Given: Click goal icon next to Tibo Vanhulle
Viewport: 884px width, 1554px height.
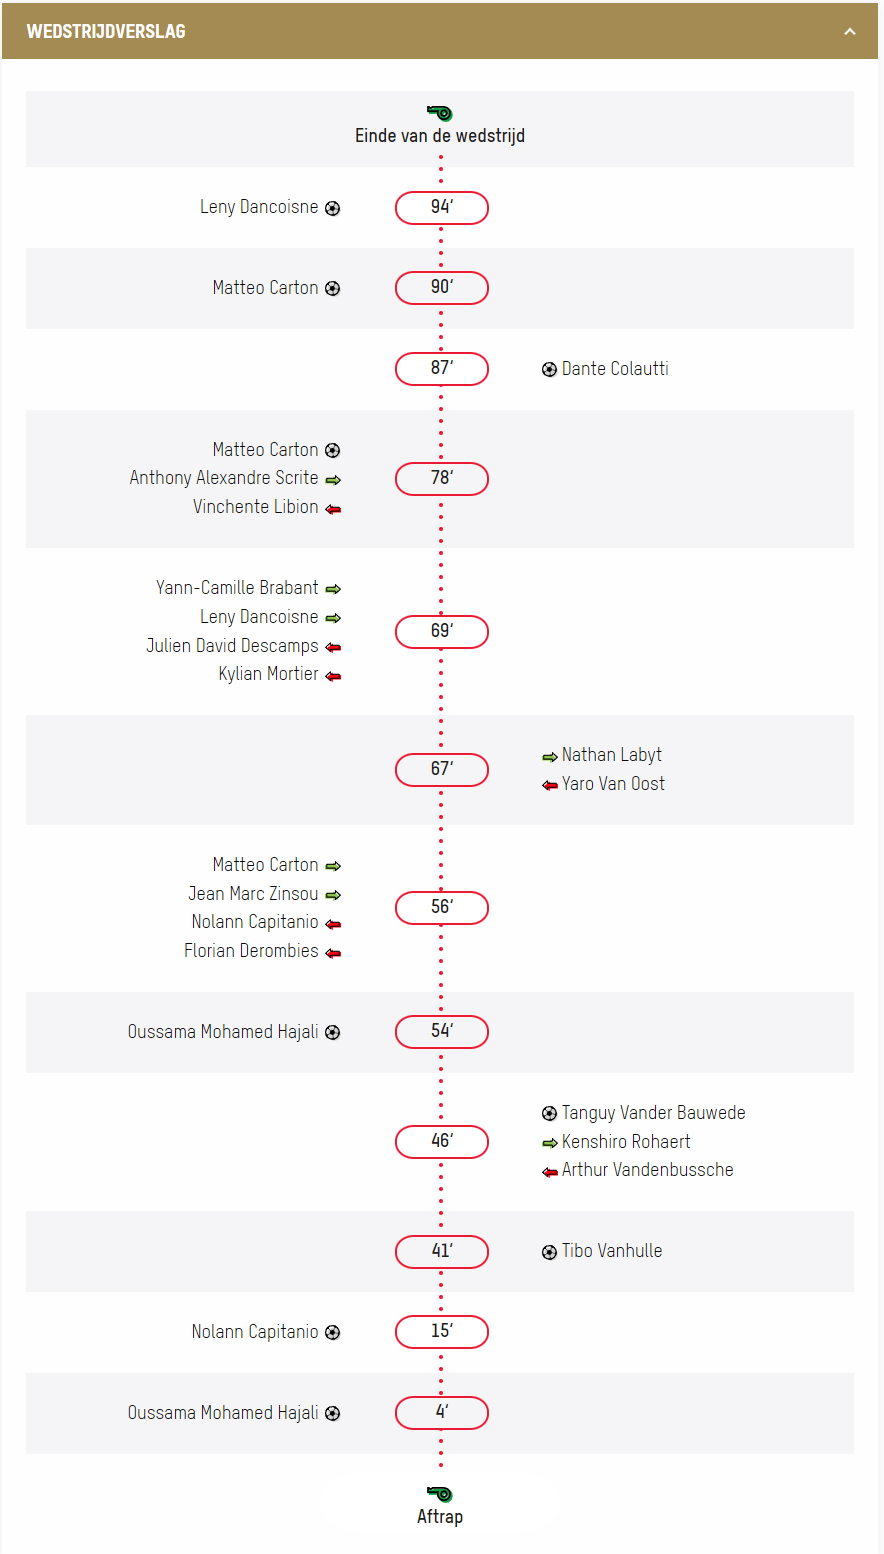Looking at the screenshot, I should pyautogui.click(x=549, y=1252).
